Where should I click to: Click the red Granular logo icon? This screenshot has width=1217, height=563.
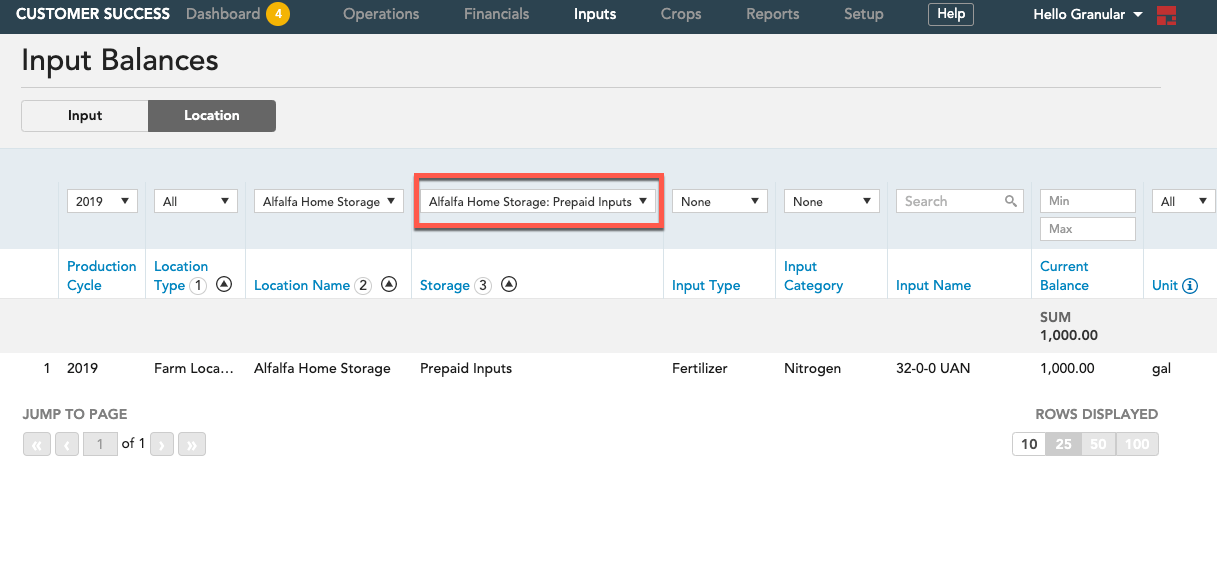pos(1166,15)
